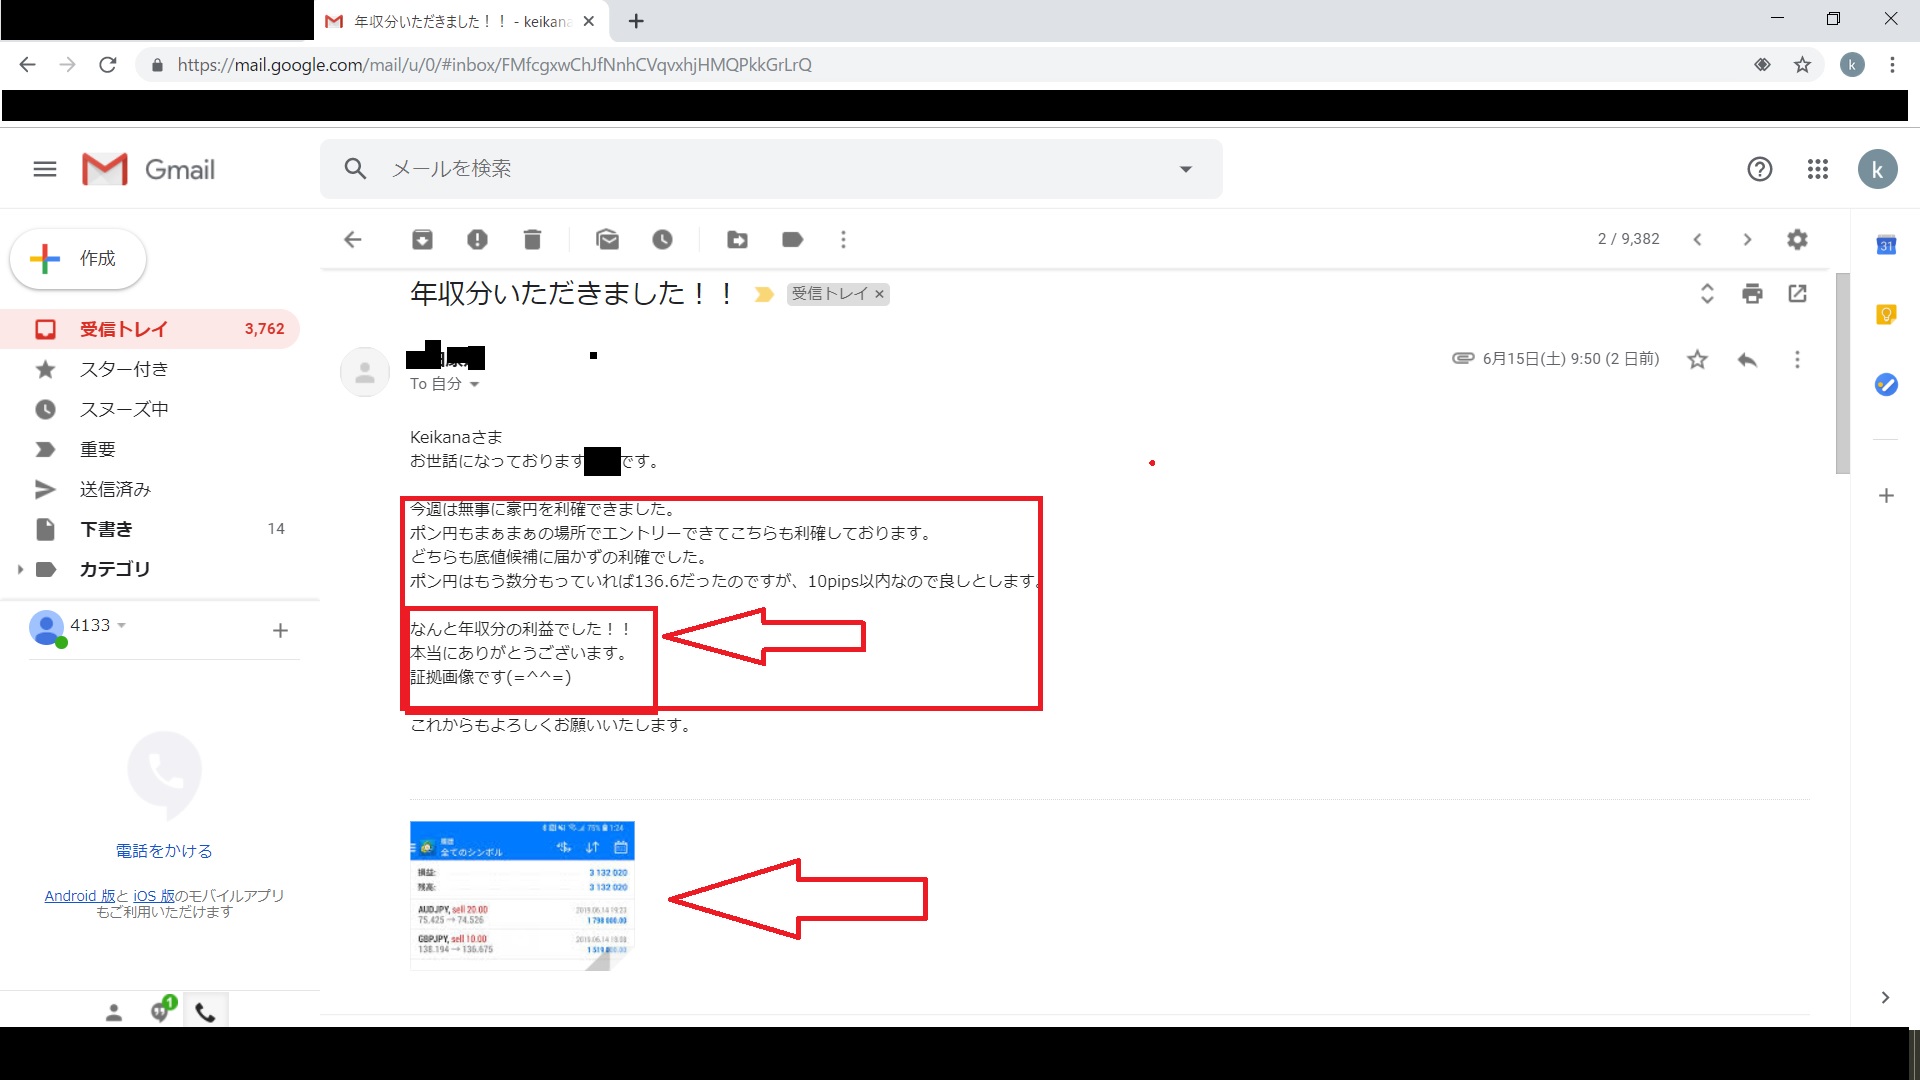Open the スター付き folder
The height and width of the screenshot is (1080, 1920).
coord(124,369)
